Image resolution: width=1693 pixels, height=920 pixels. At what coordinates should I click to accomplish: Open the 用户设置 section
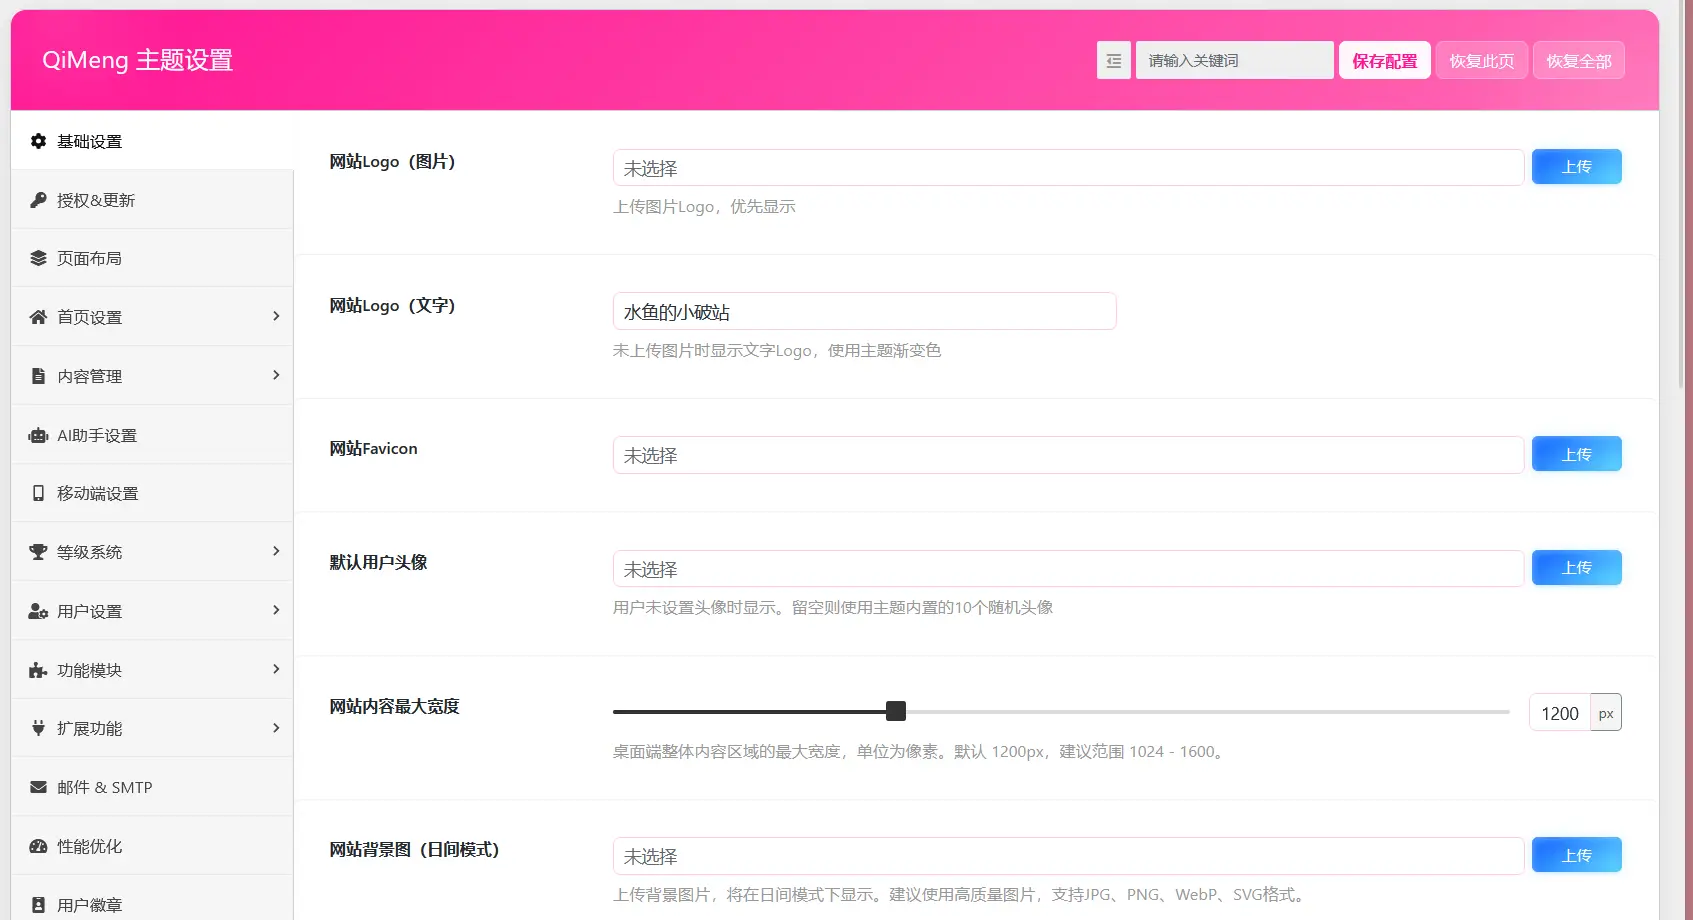point(90,611)
